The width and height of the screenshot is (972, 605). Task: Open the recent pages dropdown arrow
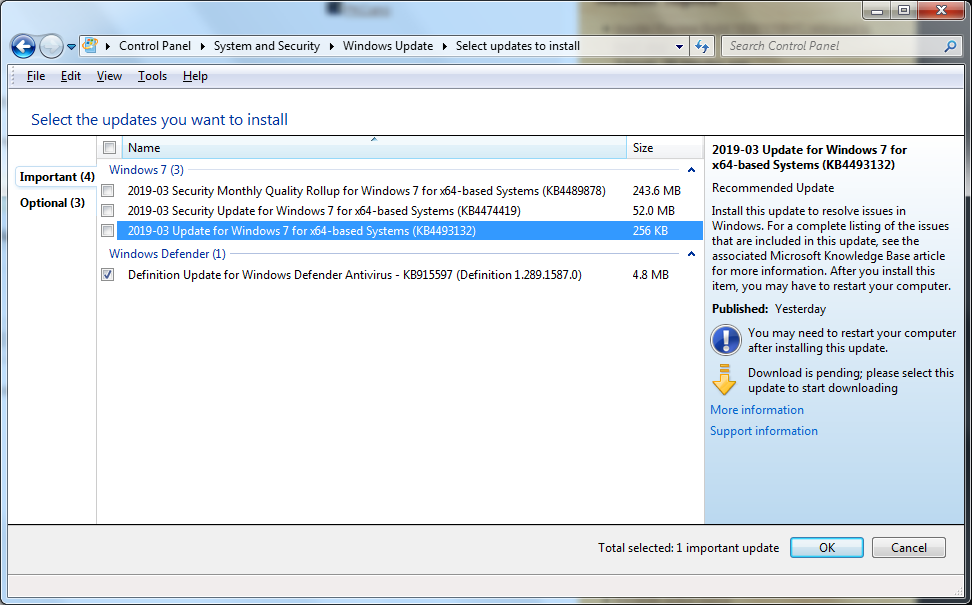(72, 47)
